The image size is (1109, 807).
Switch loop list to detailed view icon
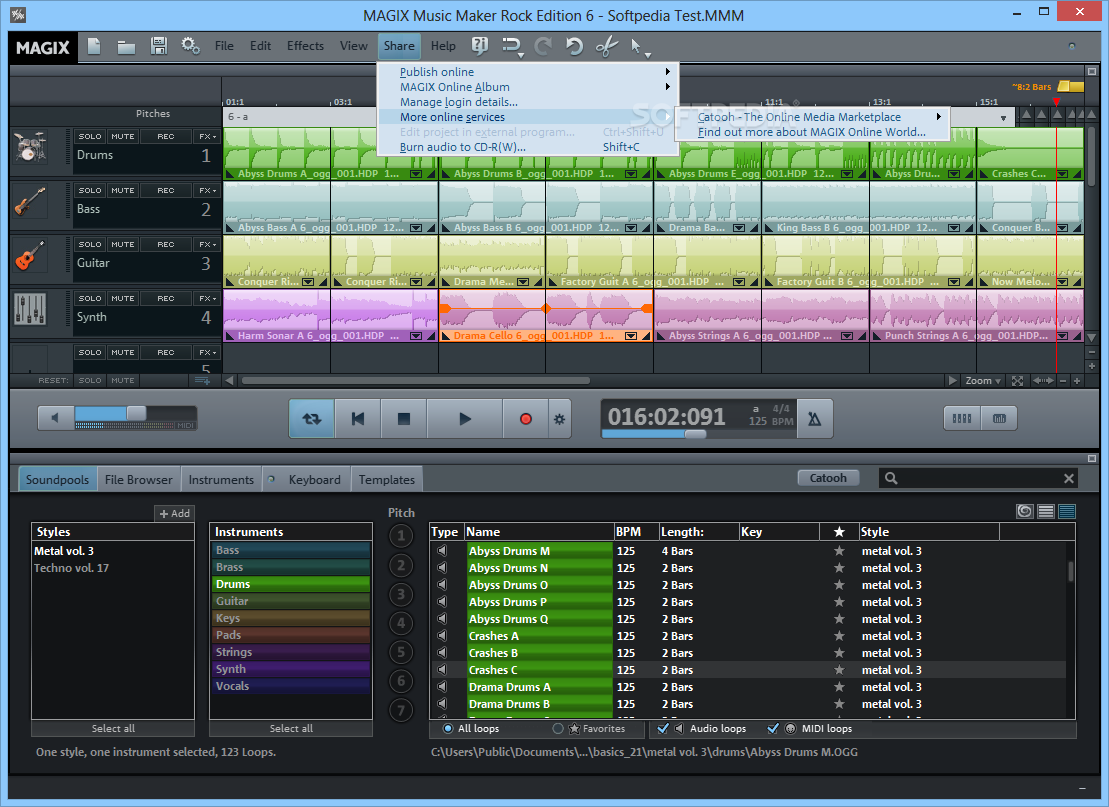point(1067,511)
